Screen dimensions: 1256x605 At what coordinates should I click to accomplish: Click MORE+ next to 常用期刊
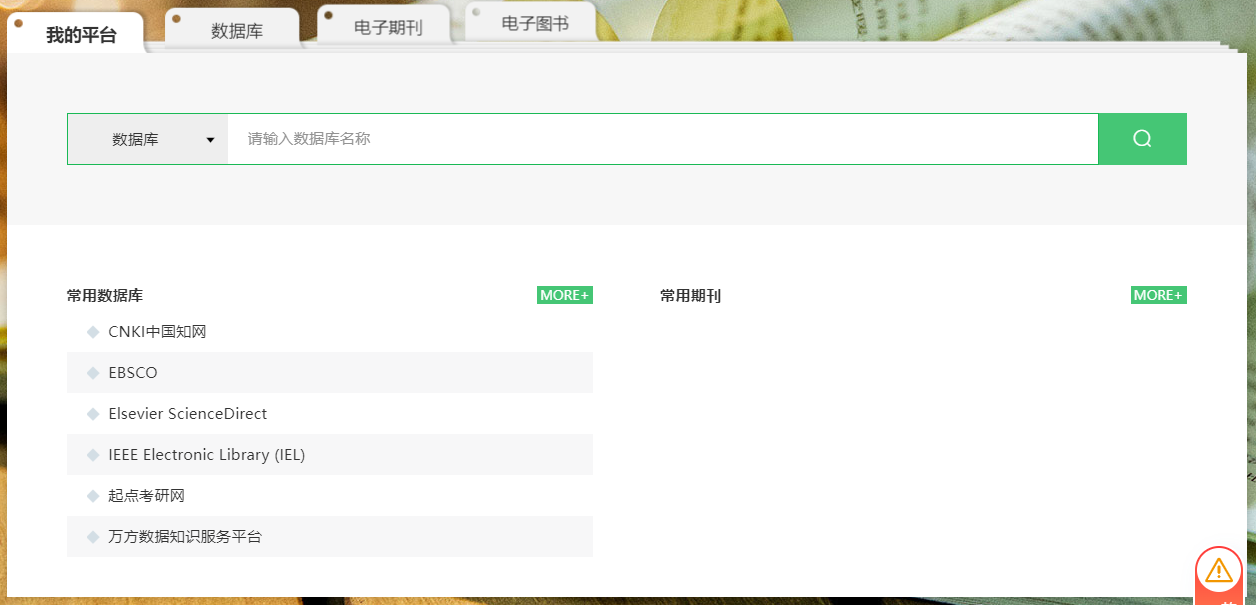coord(1158,295)
